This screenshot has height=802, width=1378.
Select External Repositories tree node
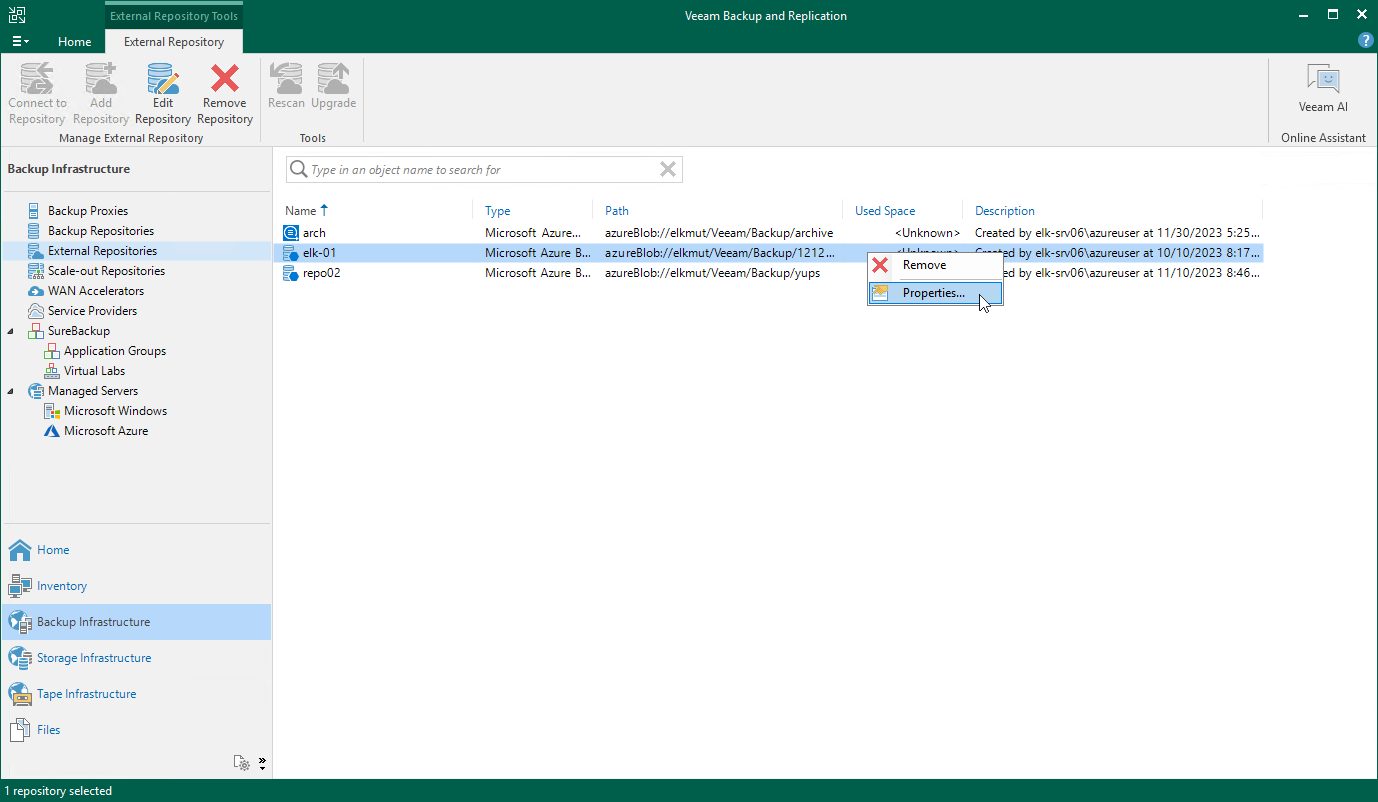102,251
